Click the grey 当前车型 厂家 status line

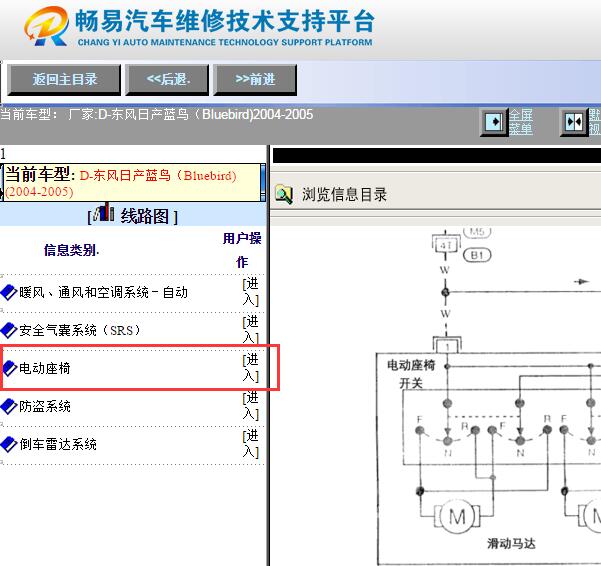tap(156, 115)
